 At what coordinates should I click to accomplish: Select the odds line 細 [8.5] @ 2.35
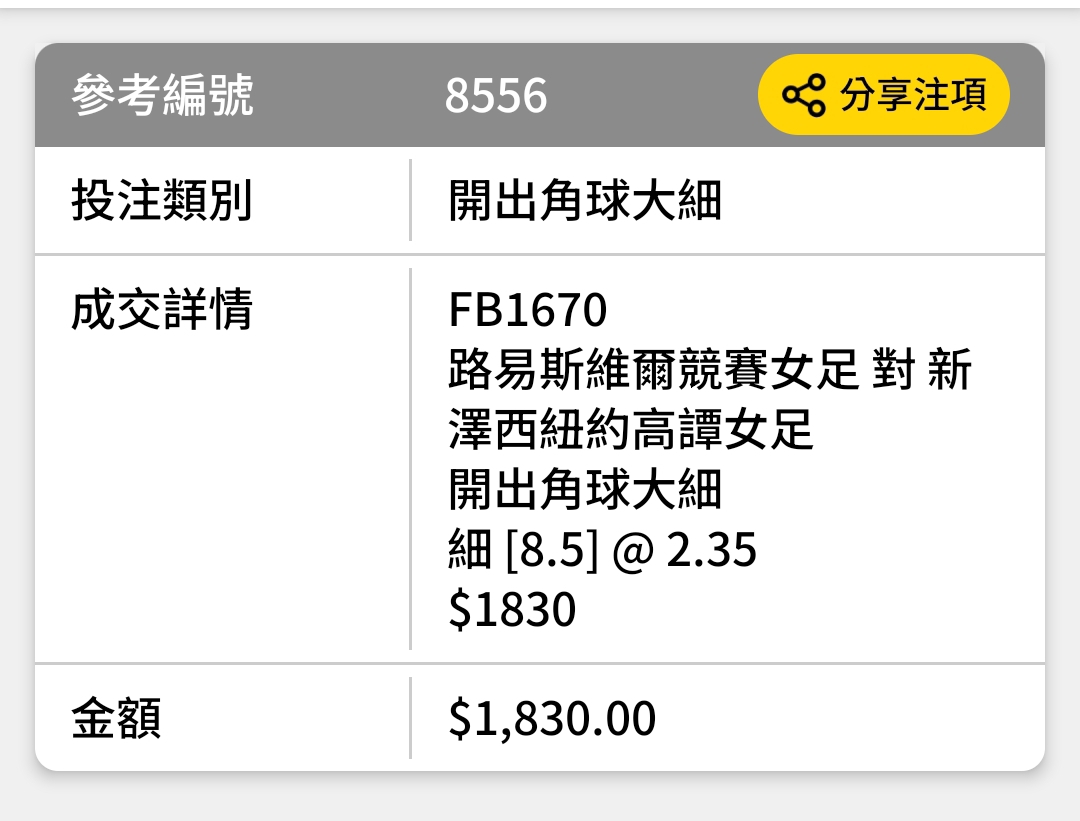[x=602, y=550]
